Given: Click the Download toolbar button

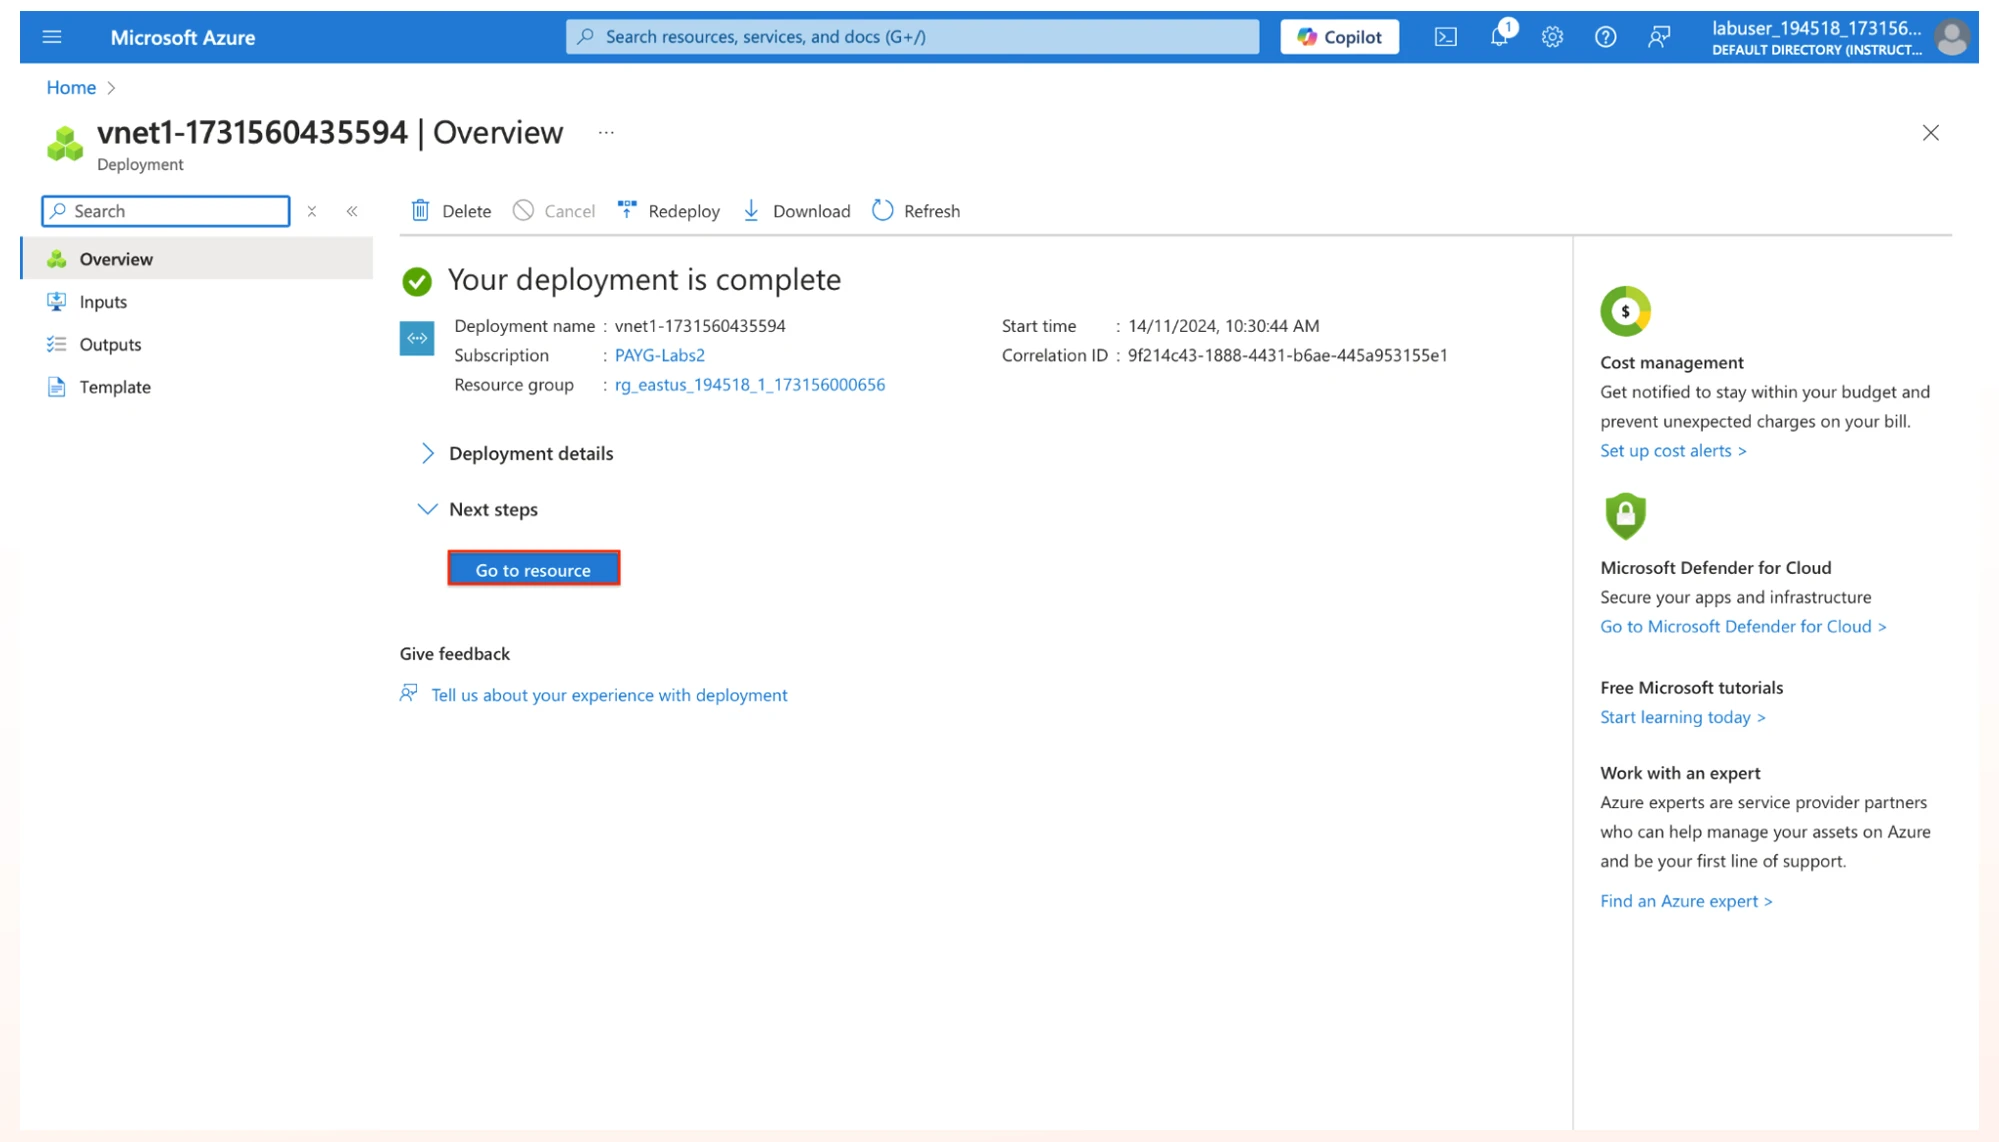Looking at the screenshot, I should (797, 211).
